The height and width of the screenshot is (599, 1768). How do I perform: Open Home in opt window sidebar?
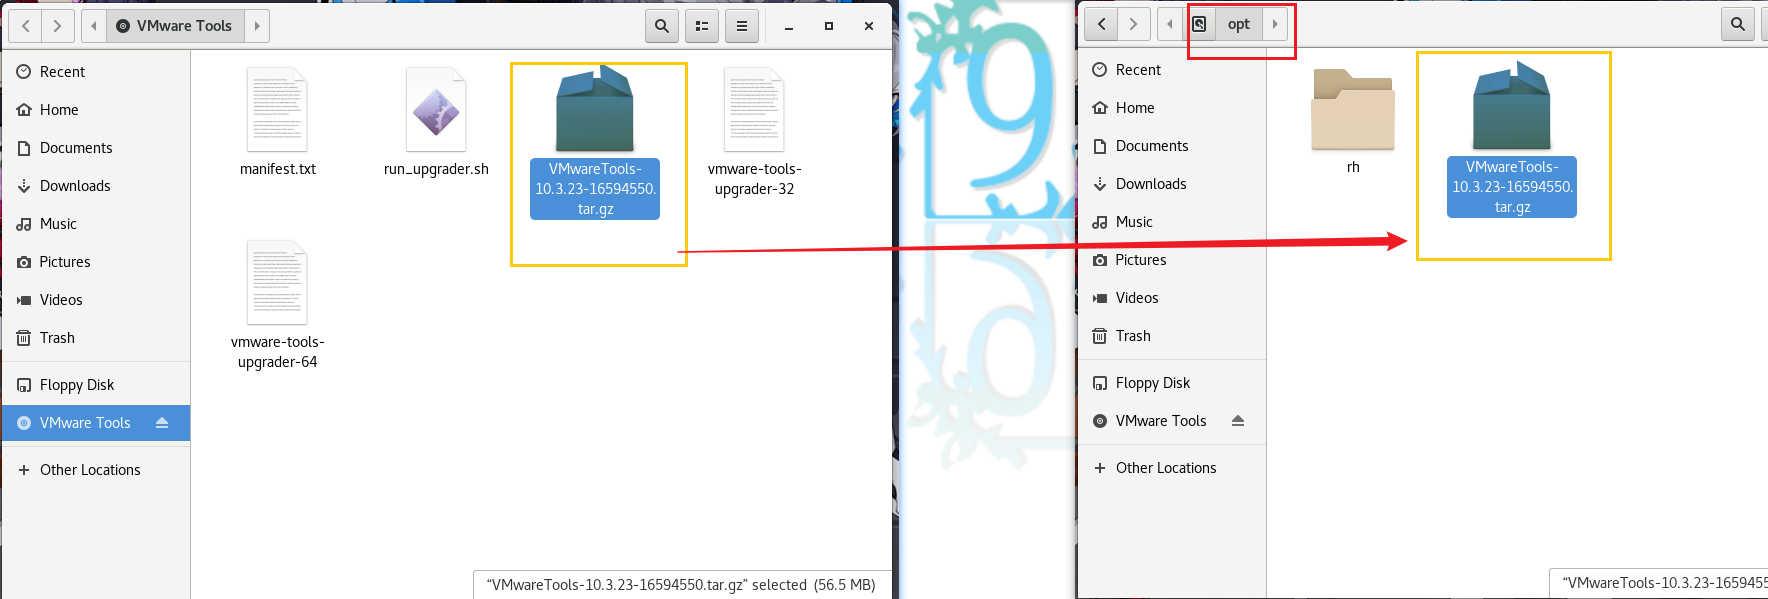pyautogui.click(x=1172, y=108)
